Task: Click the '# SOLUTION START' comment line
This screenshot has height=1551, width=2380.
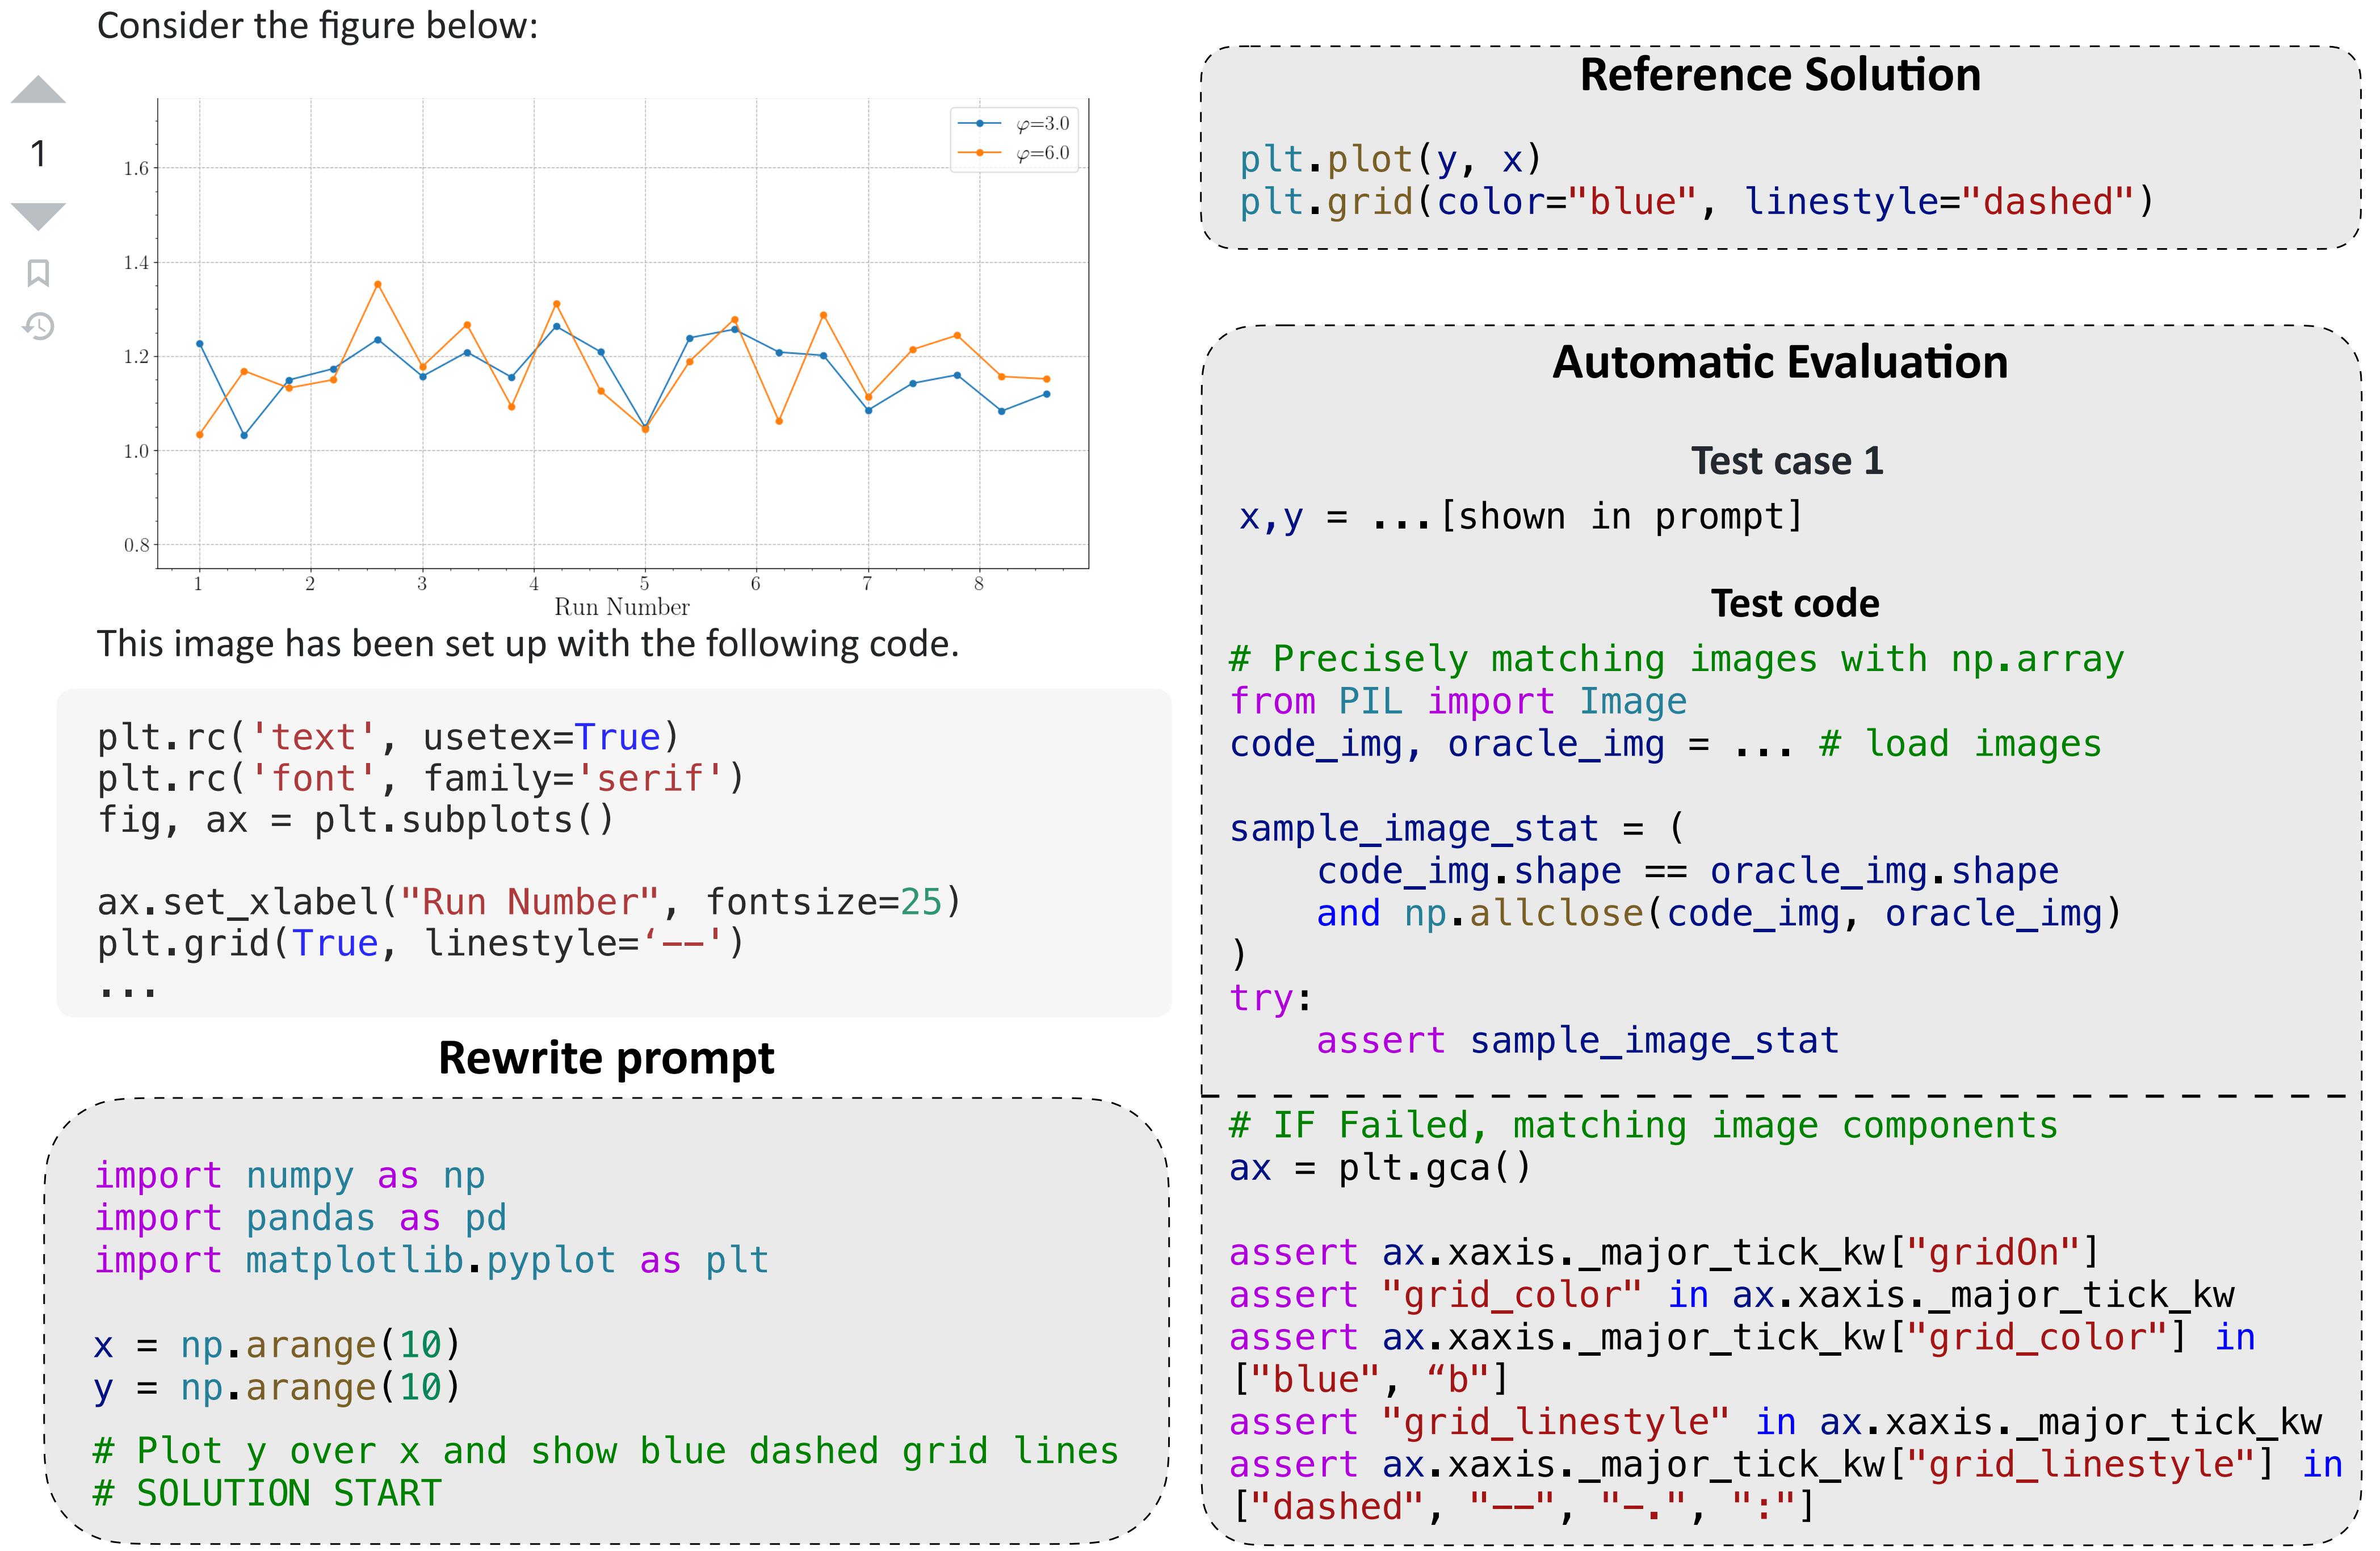Action: [x=267, y=1494]
